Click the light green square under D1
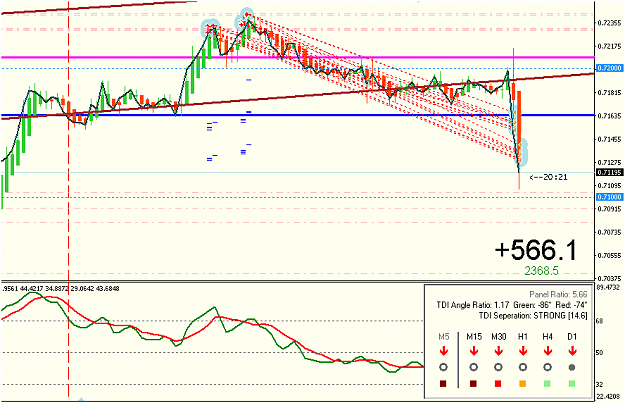The height and width of the screenshot is (403, 625). click(572, 384)
